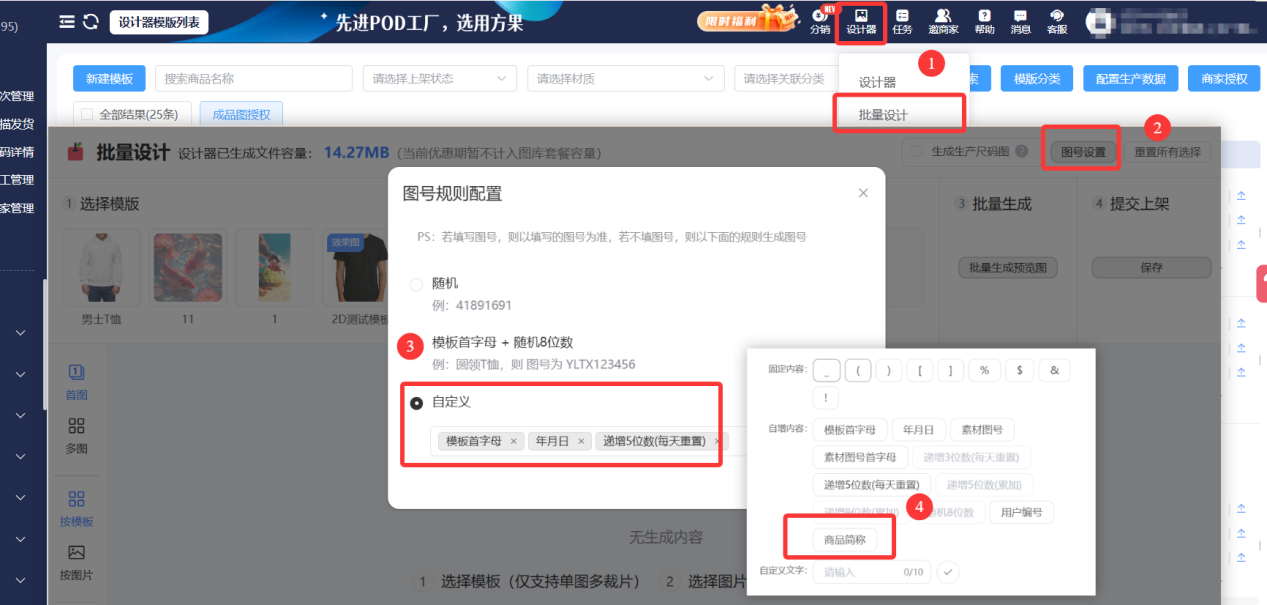Close the 图号规则配置 dialog
Viewport: 1267px width, 605px height.
coord(864,193)
